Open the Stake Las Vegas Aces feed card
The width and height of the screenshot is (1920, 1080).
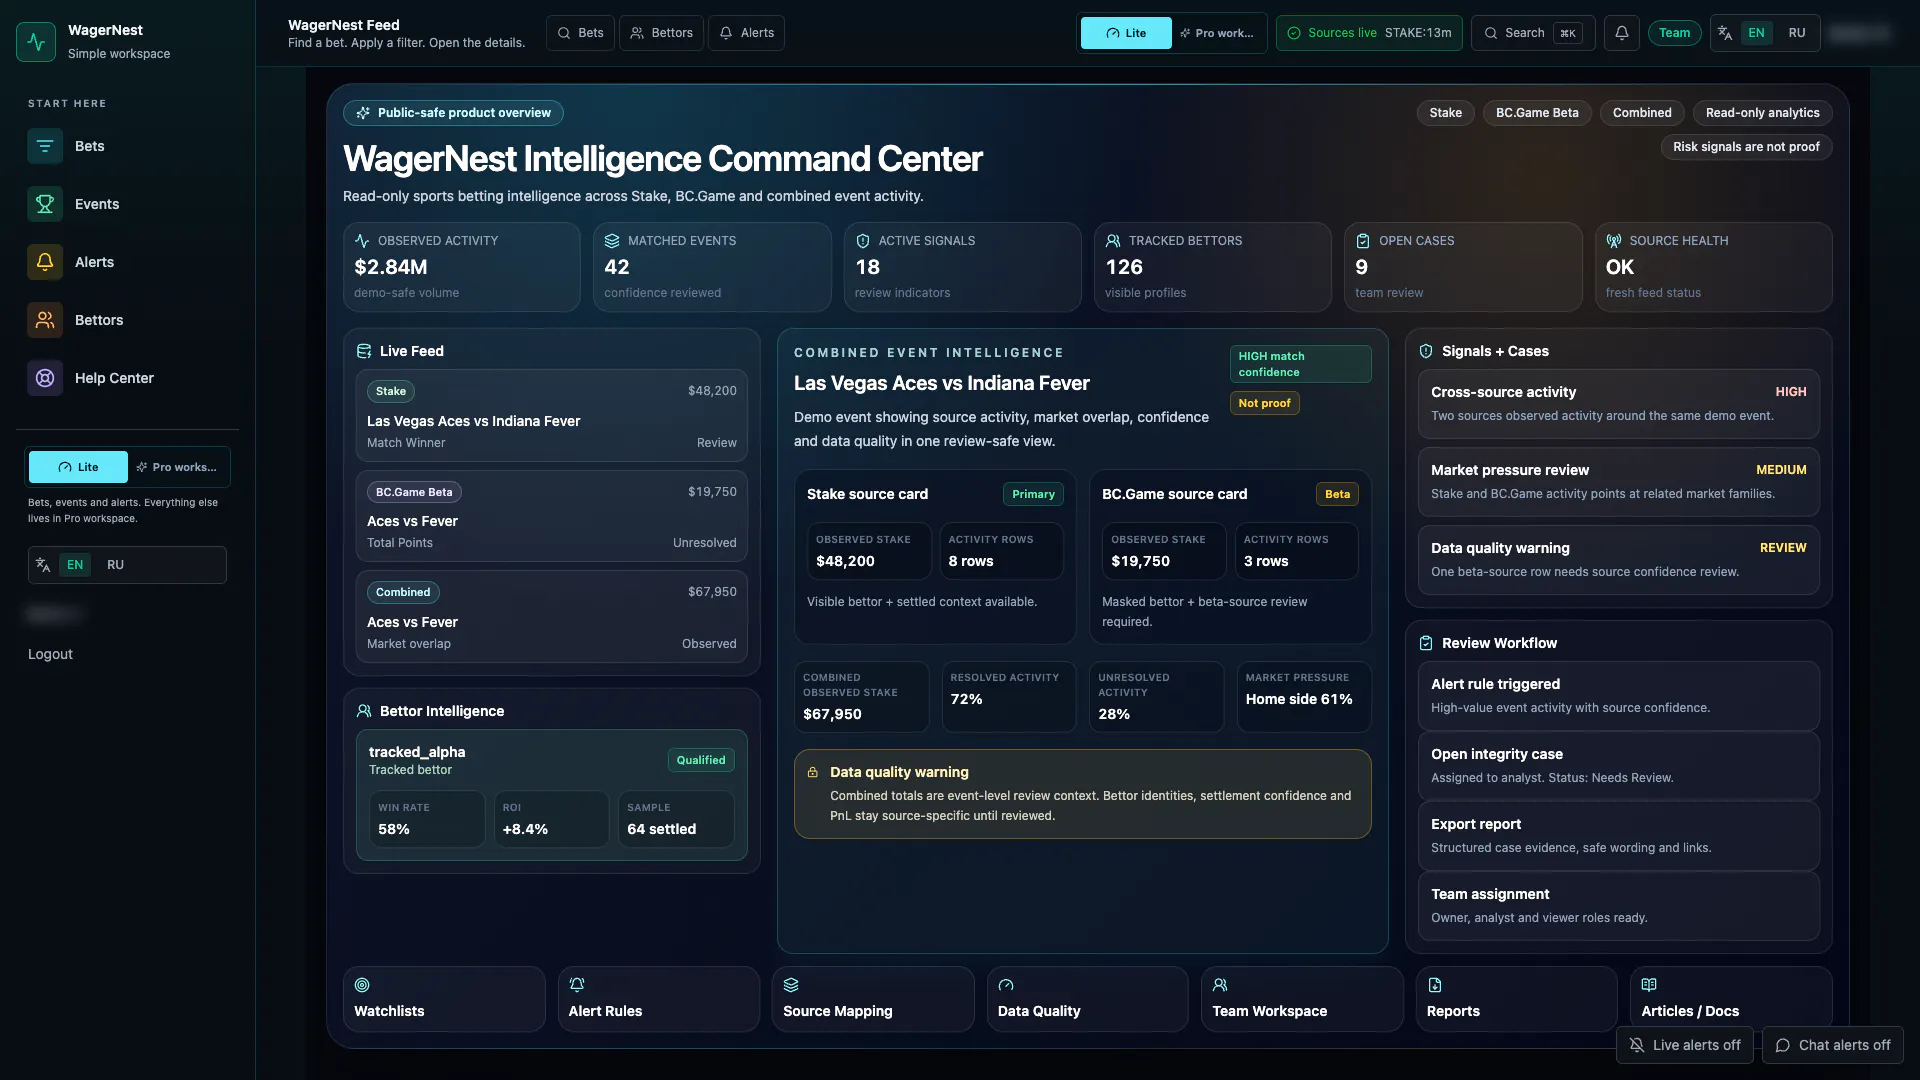(x=552, y=416)
